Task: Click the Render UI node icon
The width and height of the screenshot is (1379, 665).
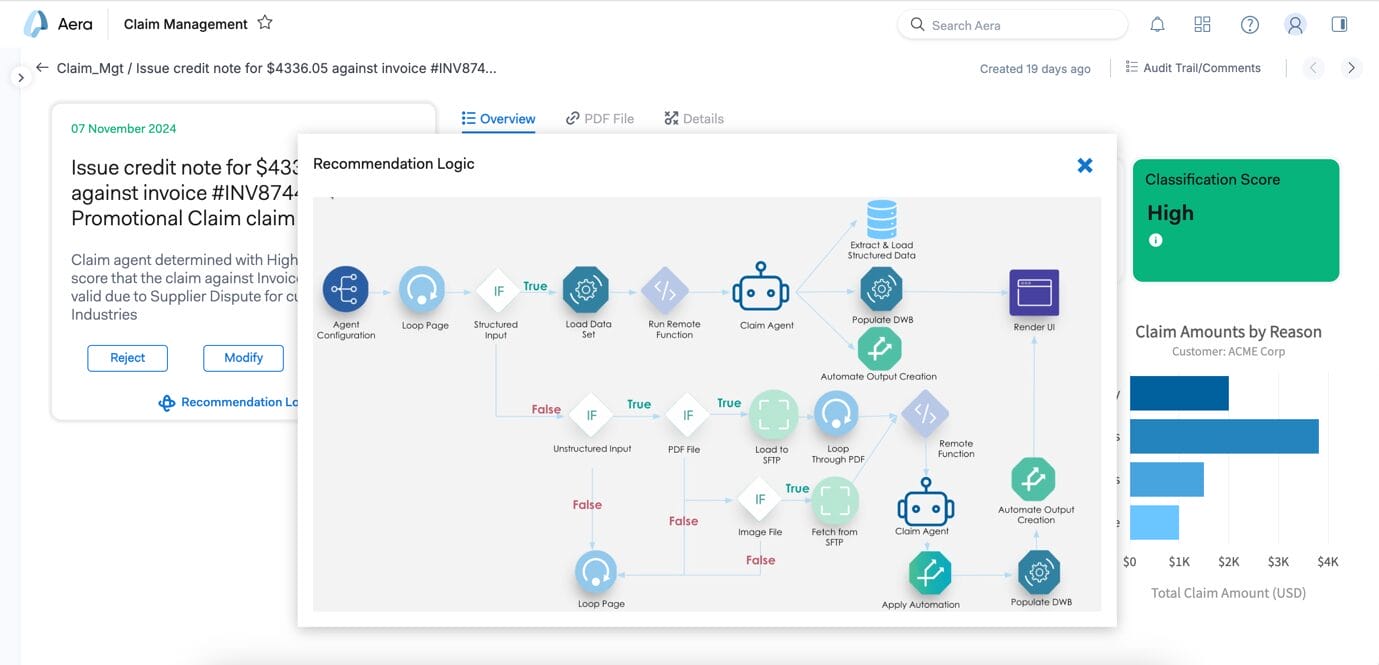Action: pyautogui.click(x=1034, y=292)
